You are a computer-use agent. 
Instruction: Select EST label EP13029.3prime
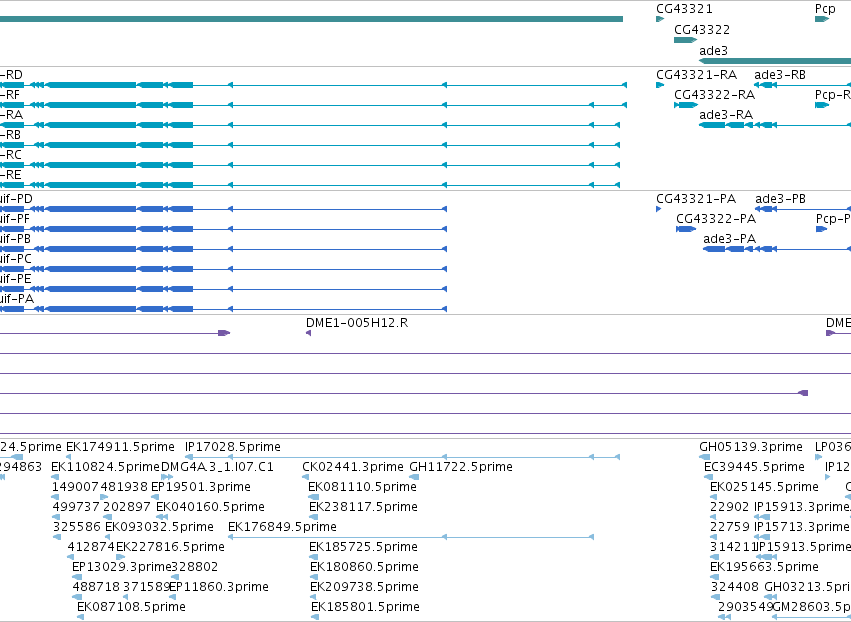[x=122, y=568]
